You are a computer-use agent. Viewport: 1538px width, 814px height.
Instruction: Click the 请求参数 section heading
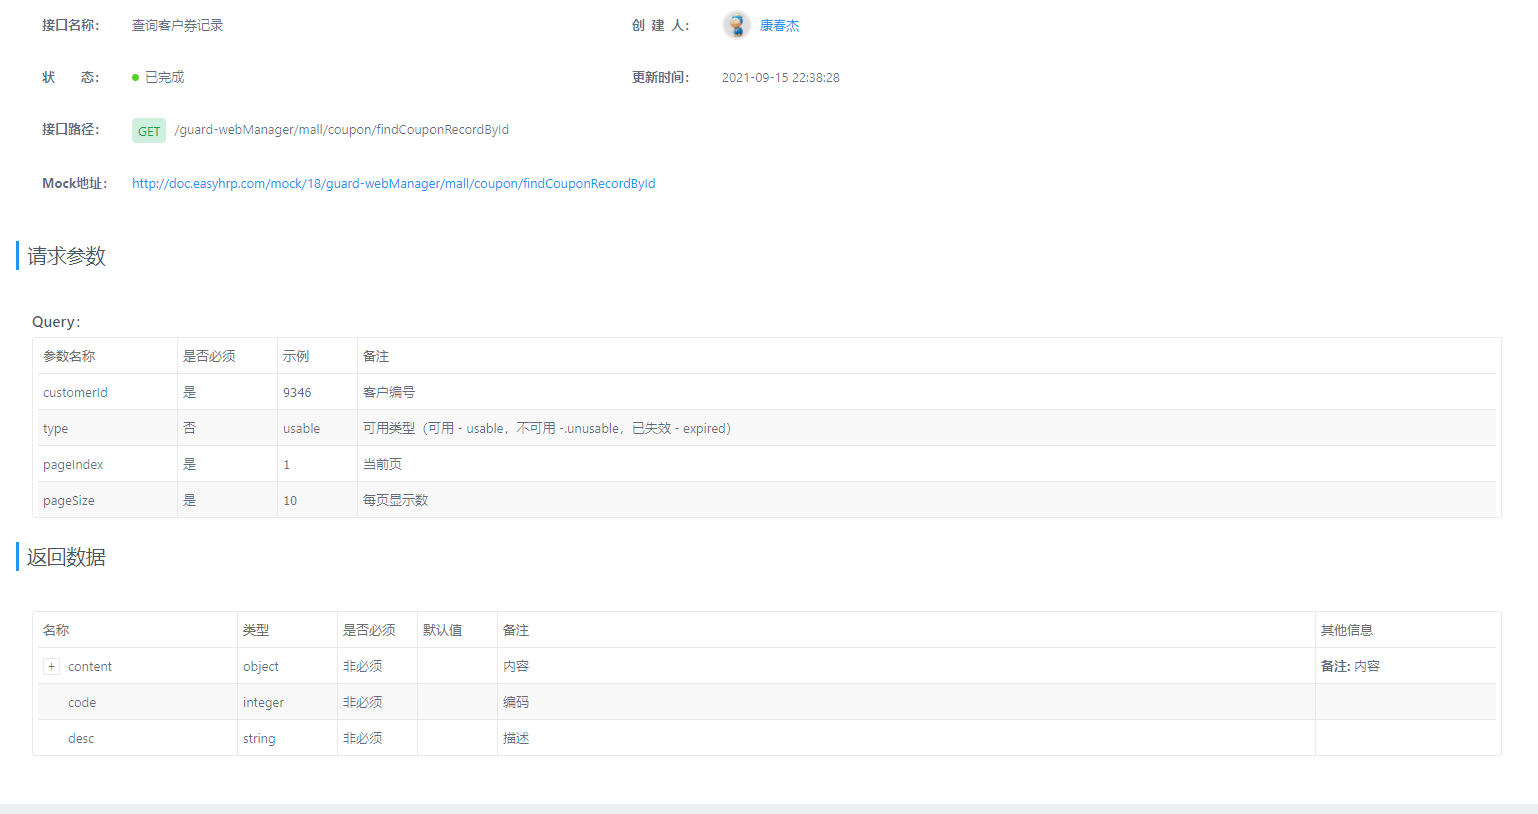(x=67, y=257)
